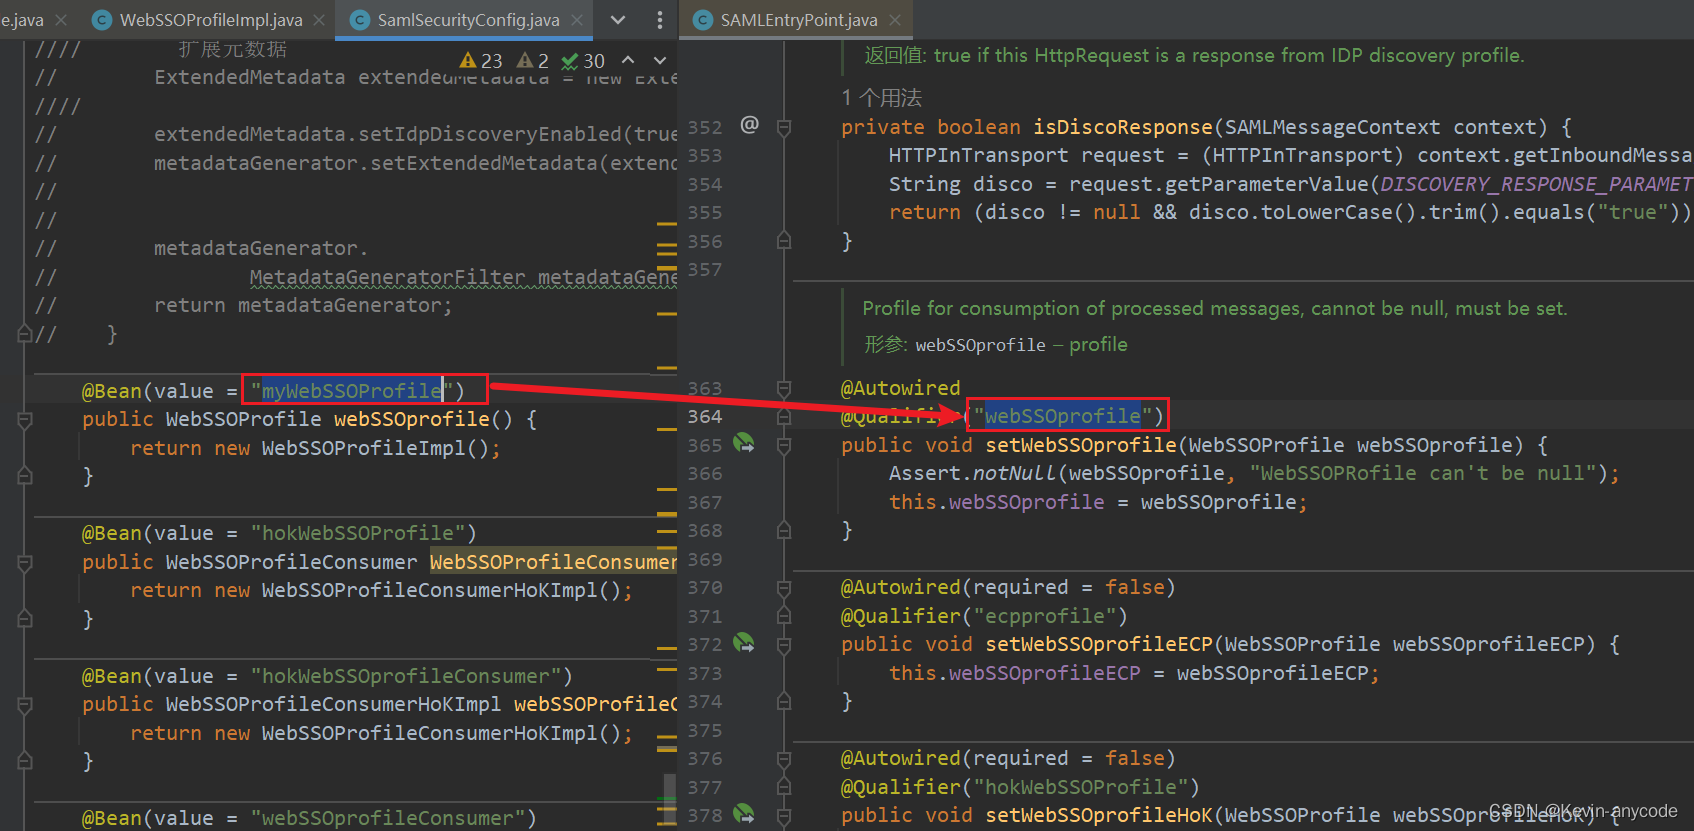Click the bean gutter icon on line 378

(x=744, y=813)
